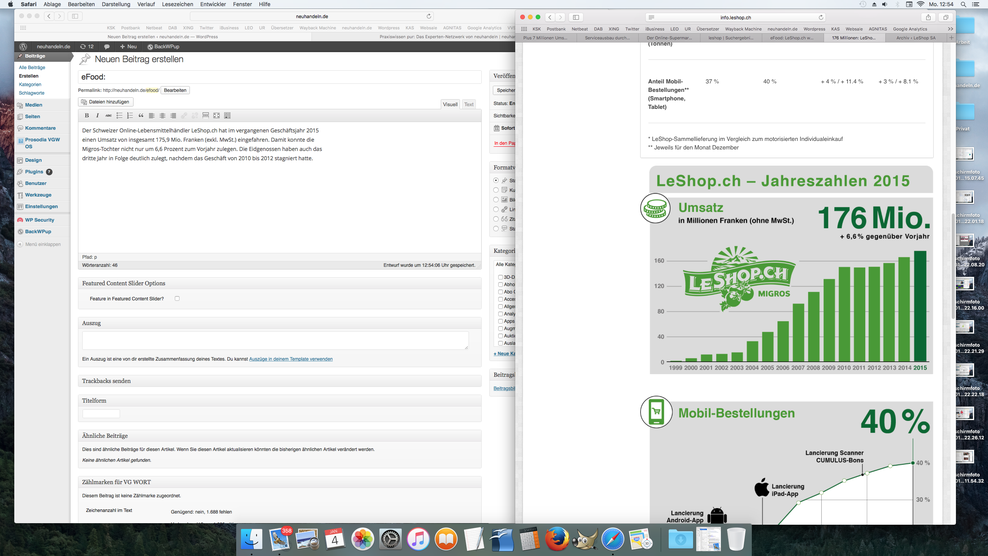988x556 pixels.
Task: Open BackWPup in the admin bar
Action: pos(163,47)
